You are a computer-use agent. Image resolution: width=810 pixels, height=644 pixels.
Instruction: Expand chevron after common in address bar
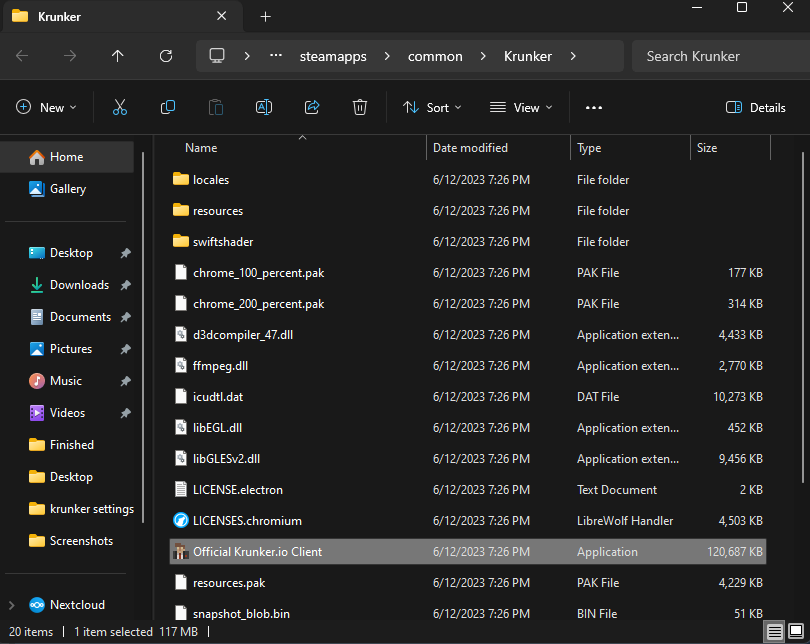pos(483,56)
